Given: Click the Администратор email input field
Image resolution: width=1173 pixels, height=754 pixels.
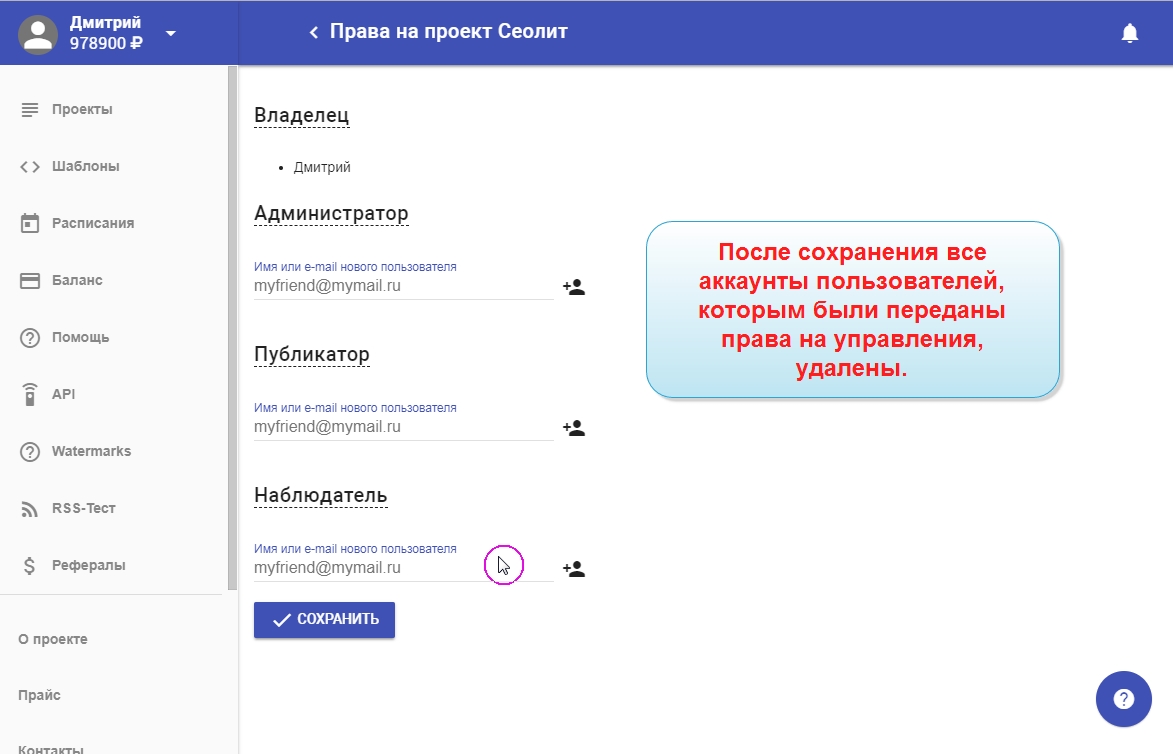Looking at the screenshot, I should (x=403, y=286).
